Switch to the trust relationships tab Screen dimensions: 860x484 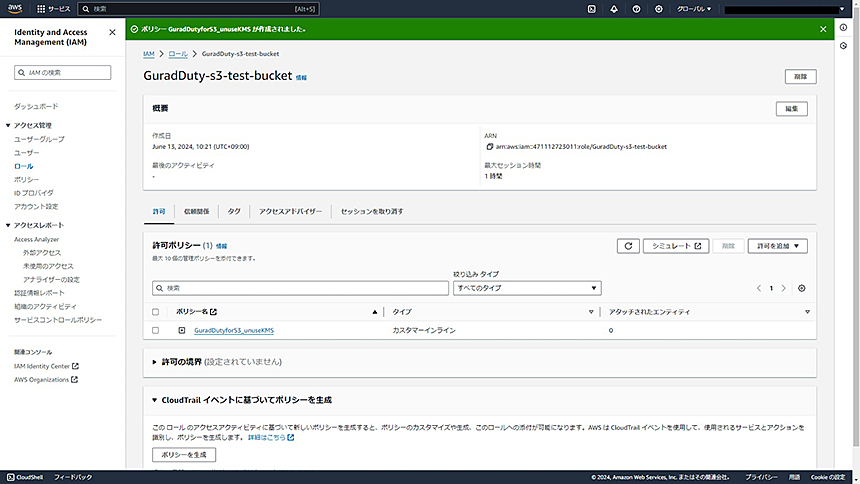(x=196, y=211)
